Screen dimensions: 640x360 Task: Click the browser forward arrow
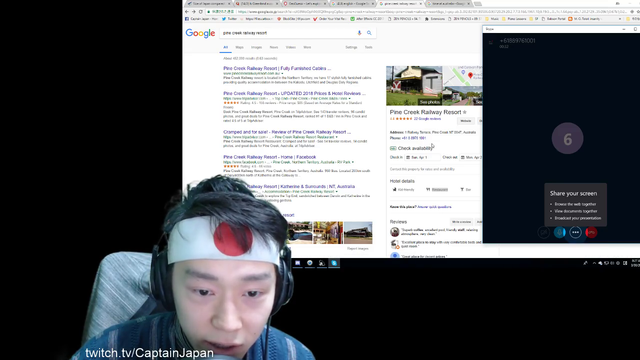194,12
